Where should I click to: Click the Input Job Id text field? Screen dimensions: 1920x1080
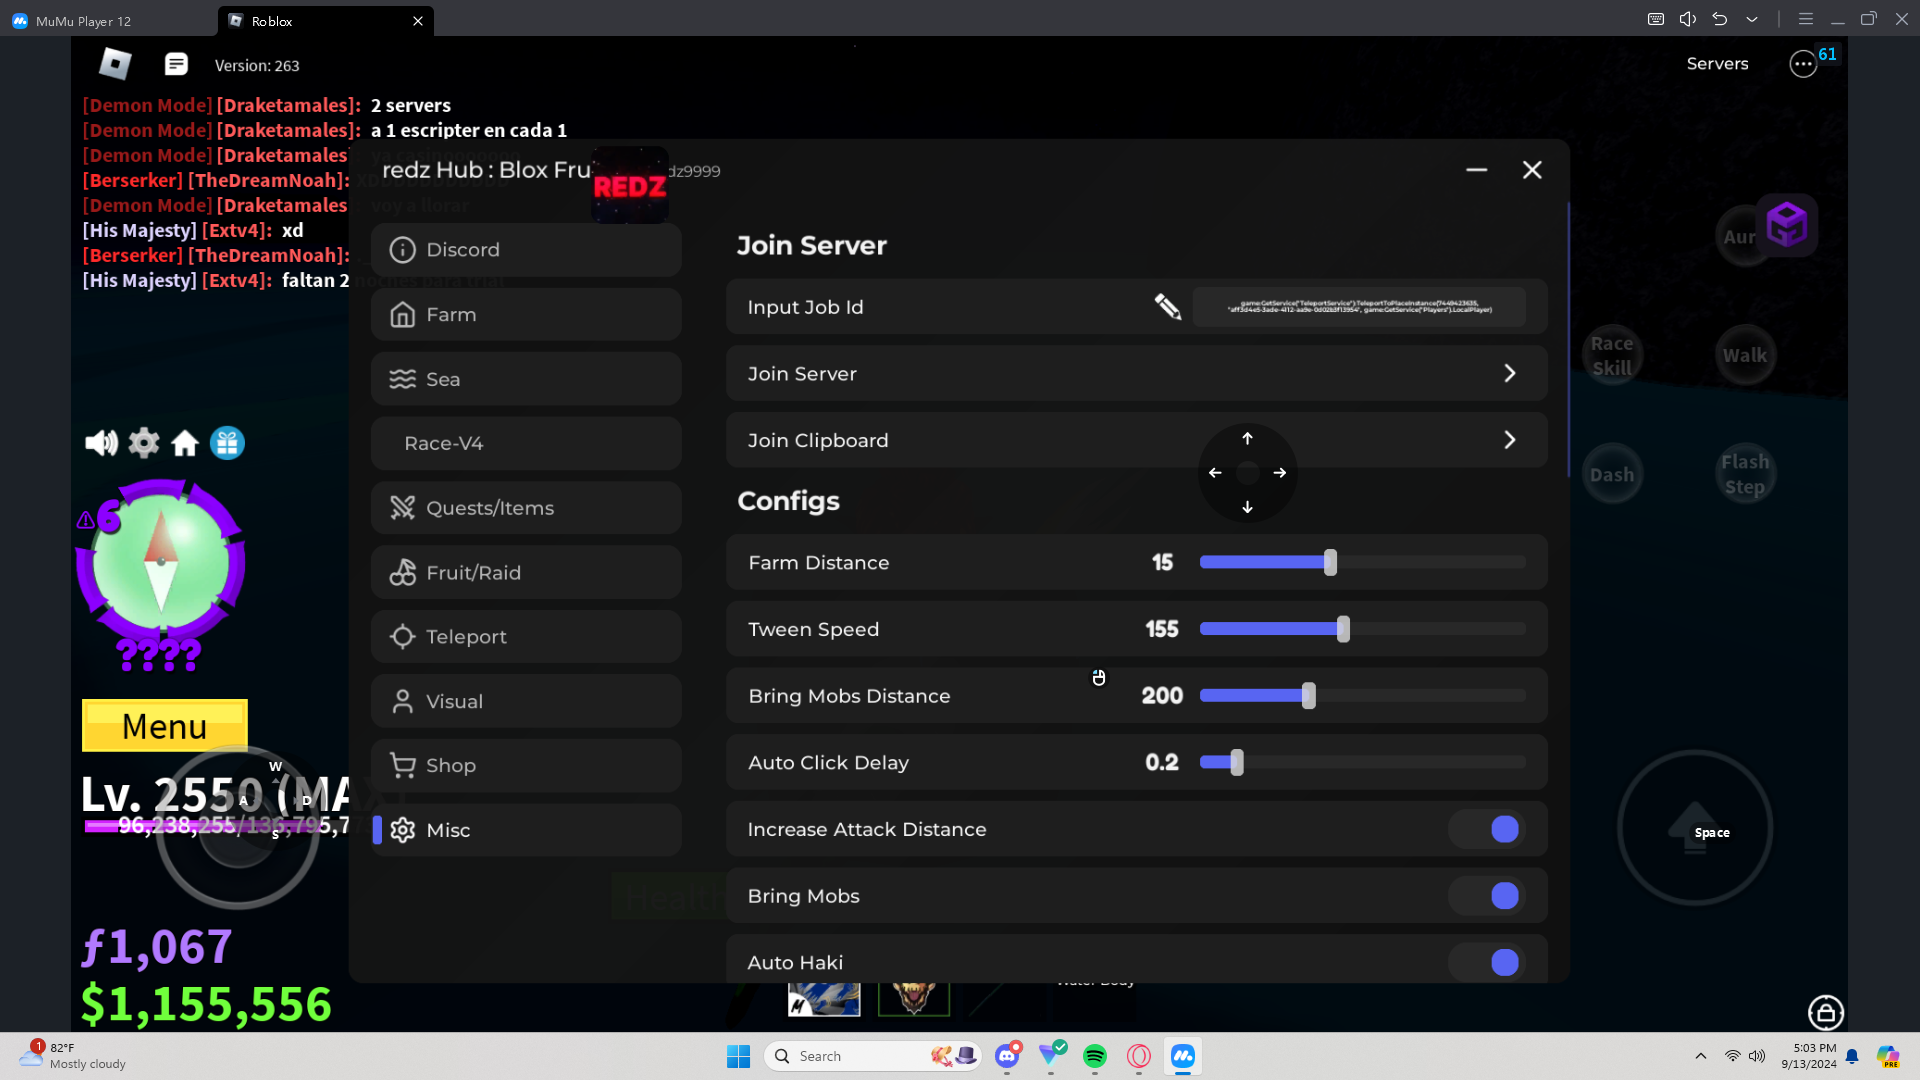click(1359, 307)
